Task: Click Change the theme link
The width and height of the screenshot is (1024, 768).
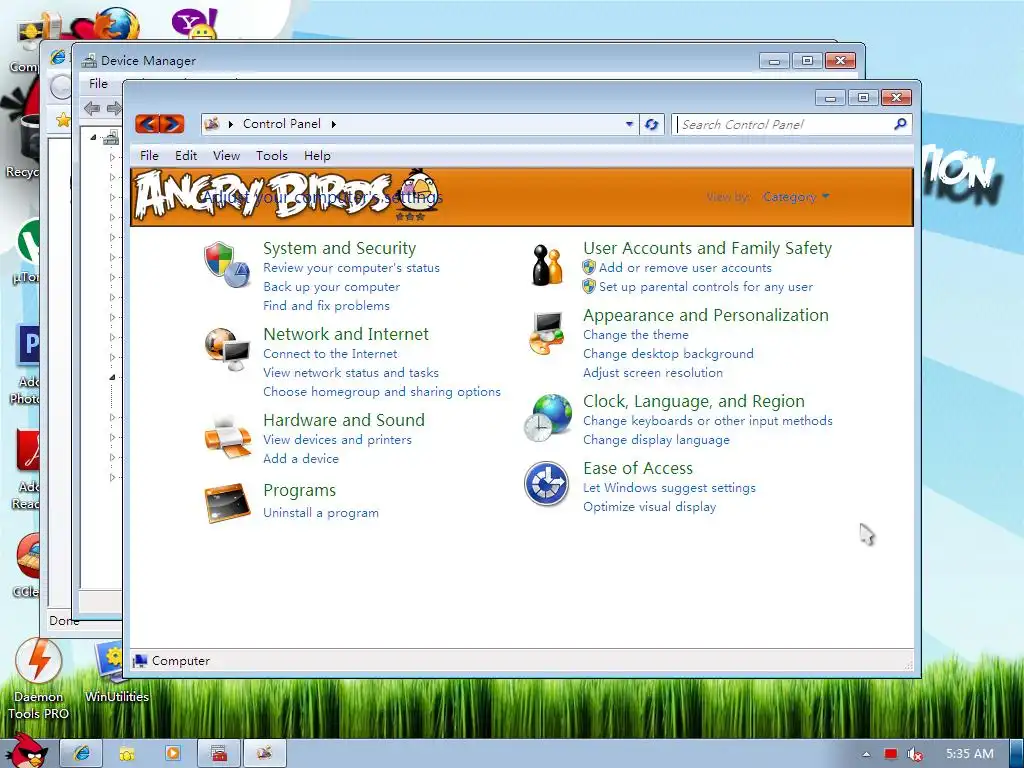Action: click(635, 334)
